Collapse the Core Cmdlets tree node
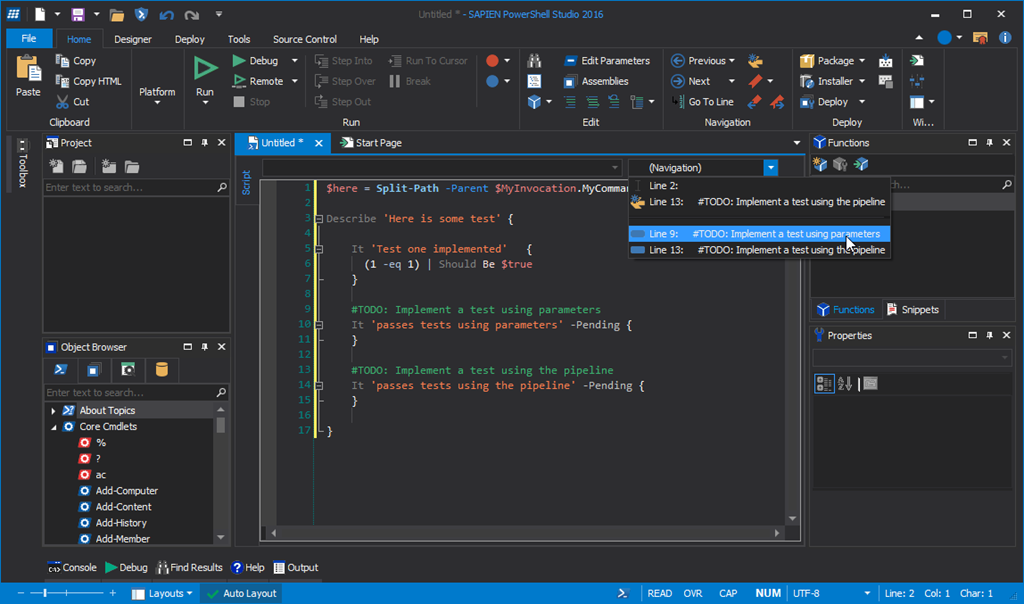 point(54,427)
